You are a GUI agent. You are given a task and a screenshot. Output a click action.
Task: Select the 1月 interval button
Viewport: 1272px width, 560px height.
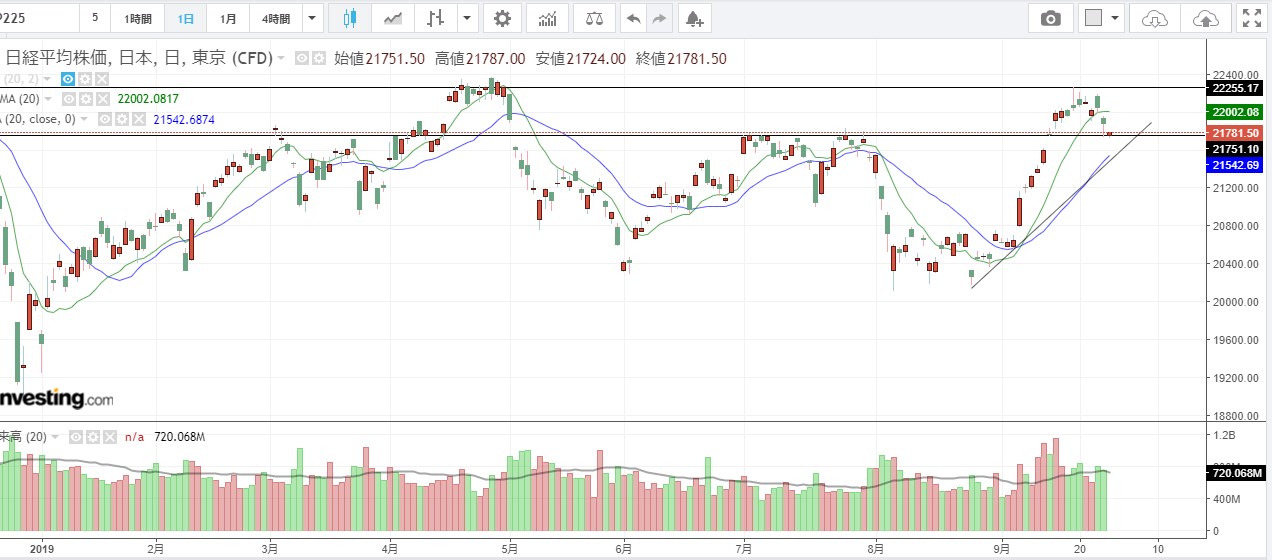click(x=229, y=18)
